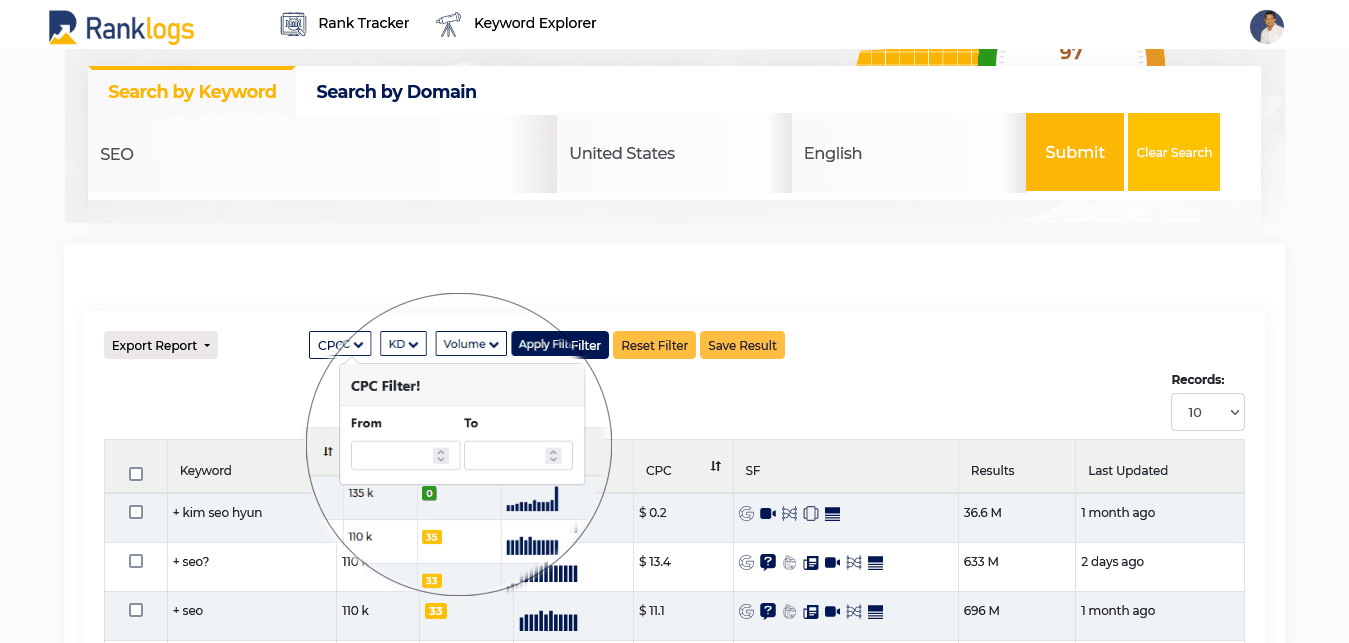Click the Clear Search button
Screen dimensions: 1349x643
pos(1174,152)
